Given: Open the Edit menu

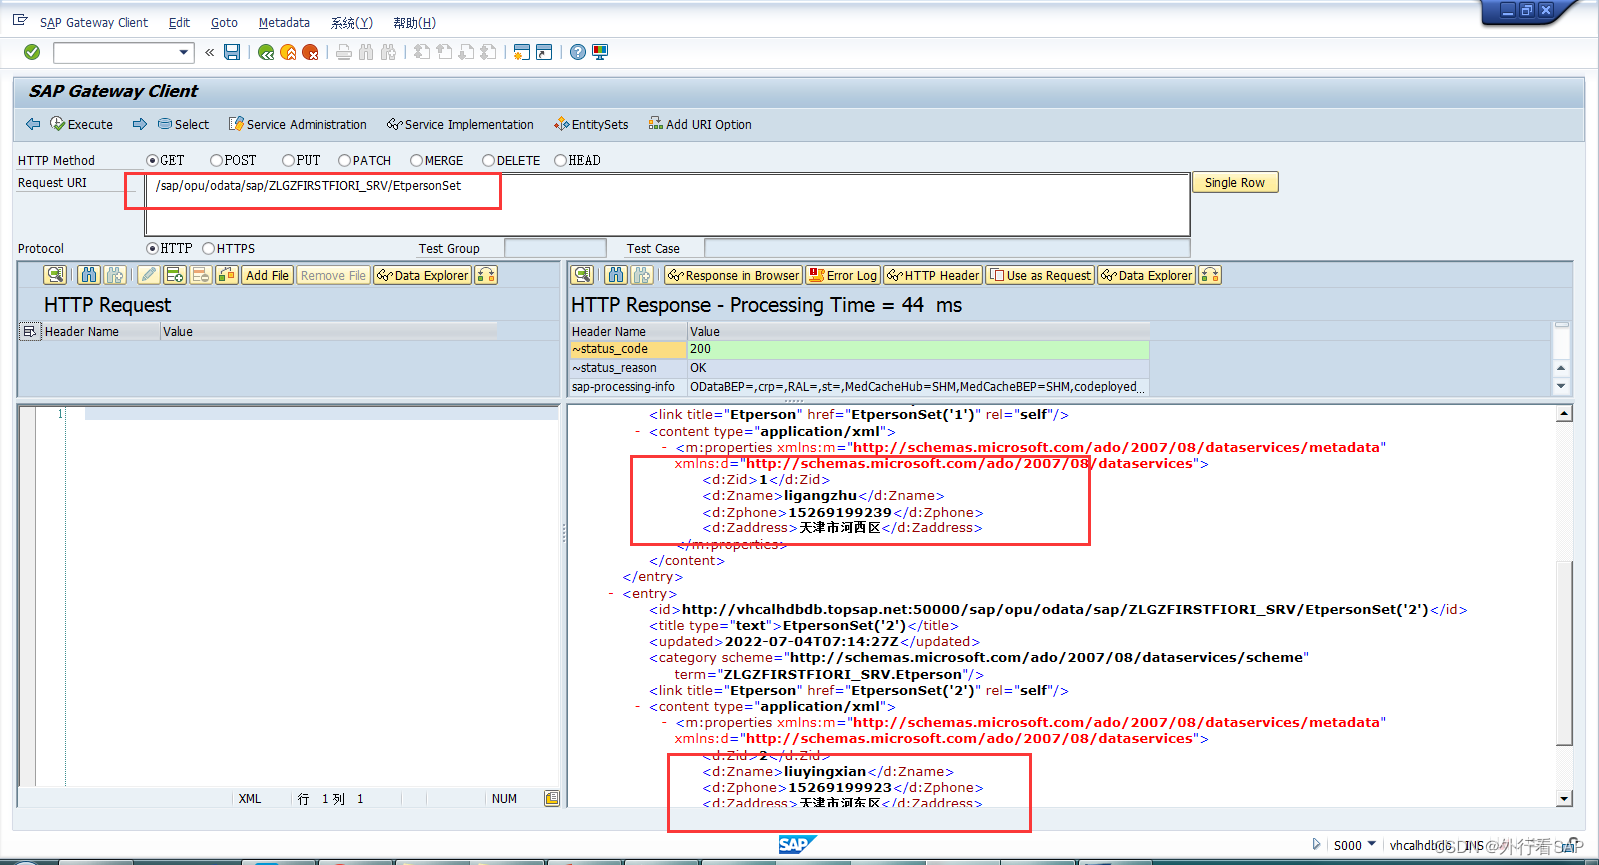Looking at the screenshot, I should 179,22.
